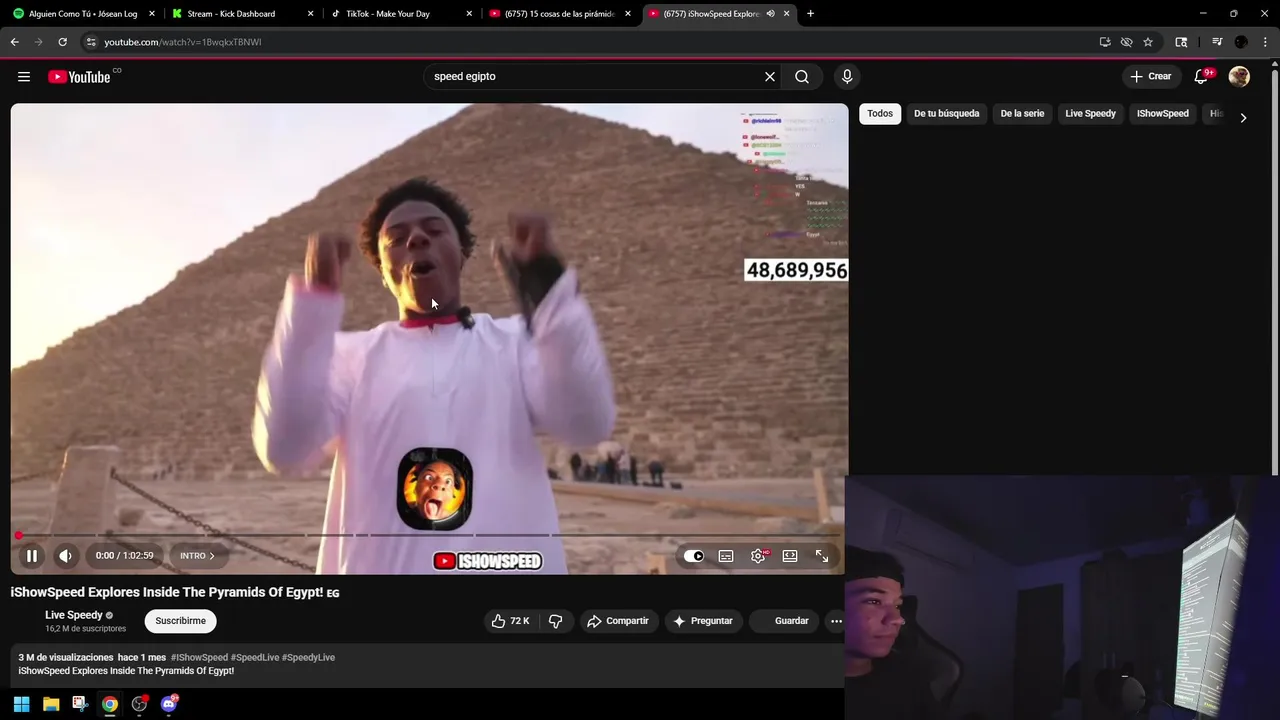This screenshot has width=1280, height=720.
Task: Toggle autoplay switch in player
Action: pos(694,556)
